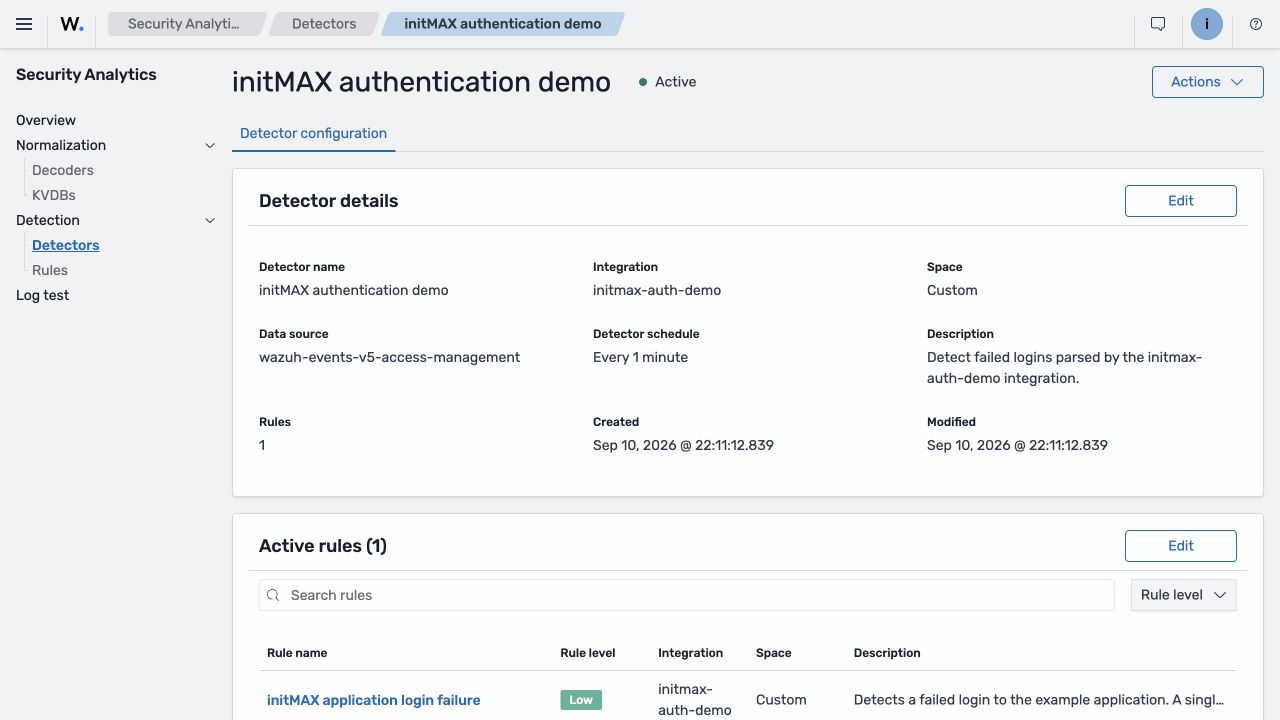Click the detector description text
Viewport: 1280px width, 720px height.
tap(1064, 368)
